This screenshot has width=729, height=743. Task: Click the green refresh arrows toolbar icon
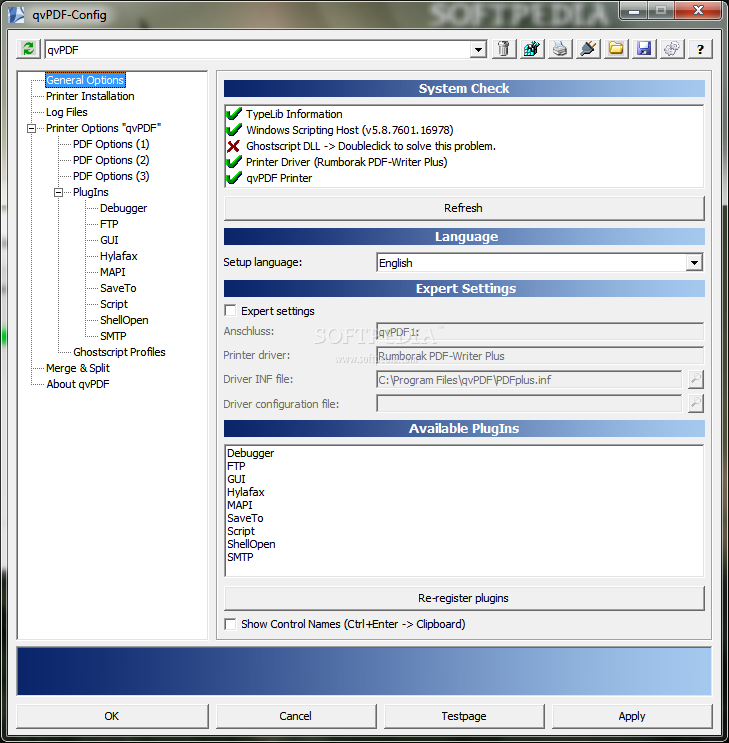click(28, 49)
